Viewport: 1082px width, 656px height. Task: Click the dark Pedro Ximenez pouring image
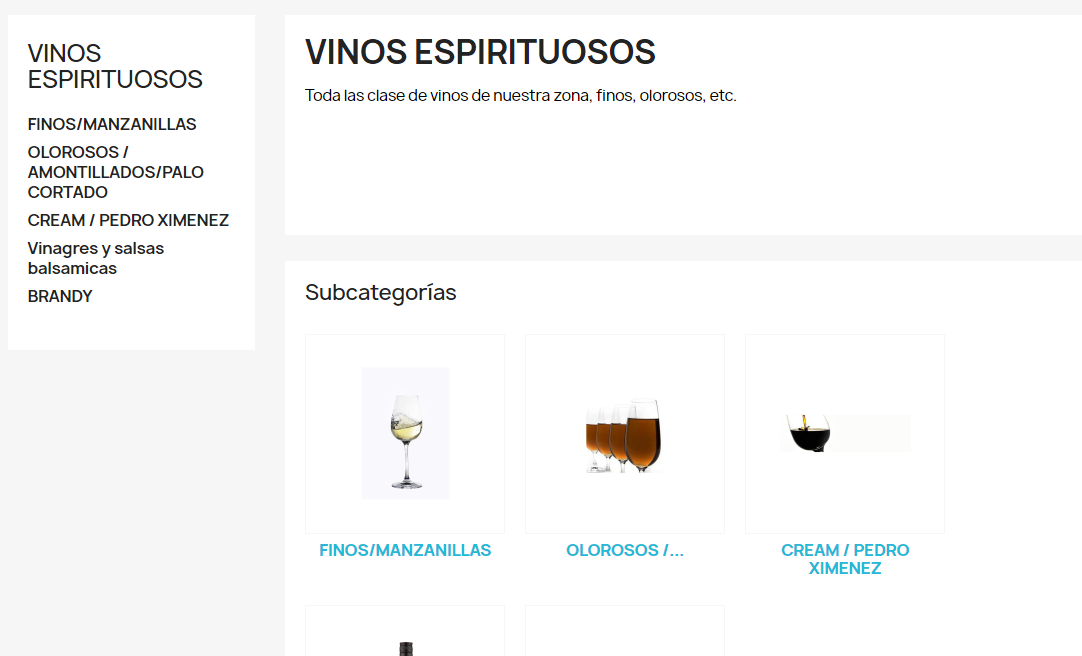(x=845, y=433)
